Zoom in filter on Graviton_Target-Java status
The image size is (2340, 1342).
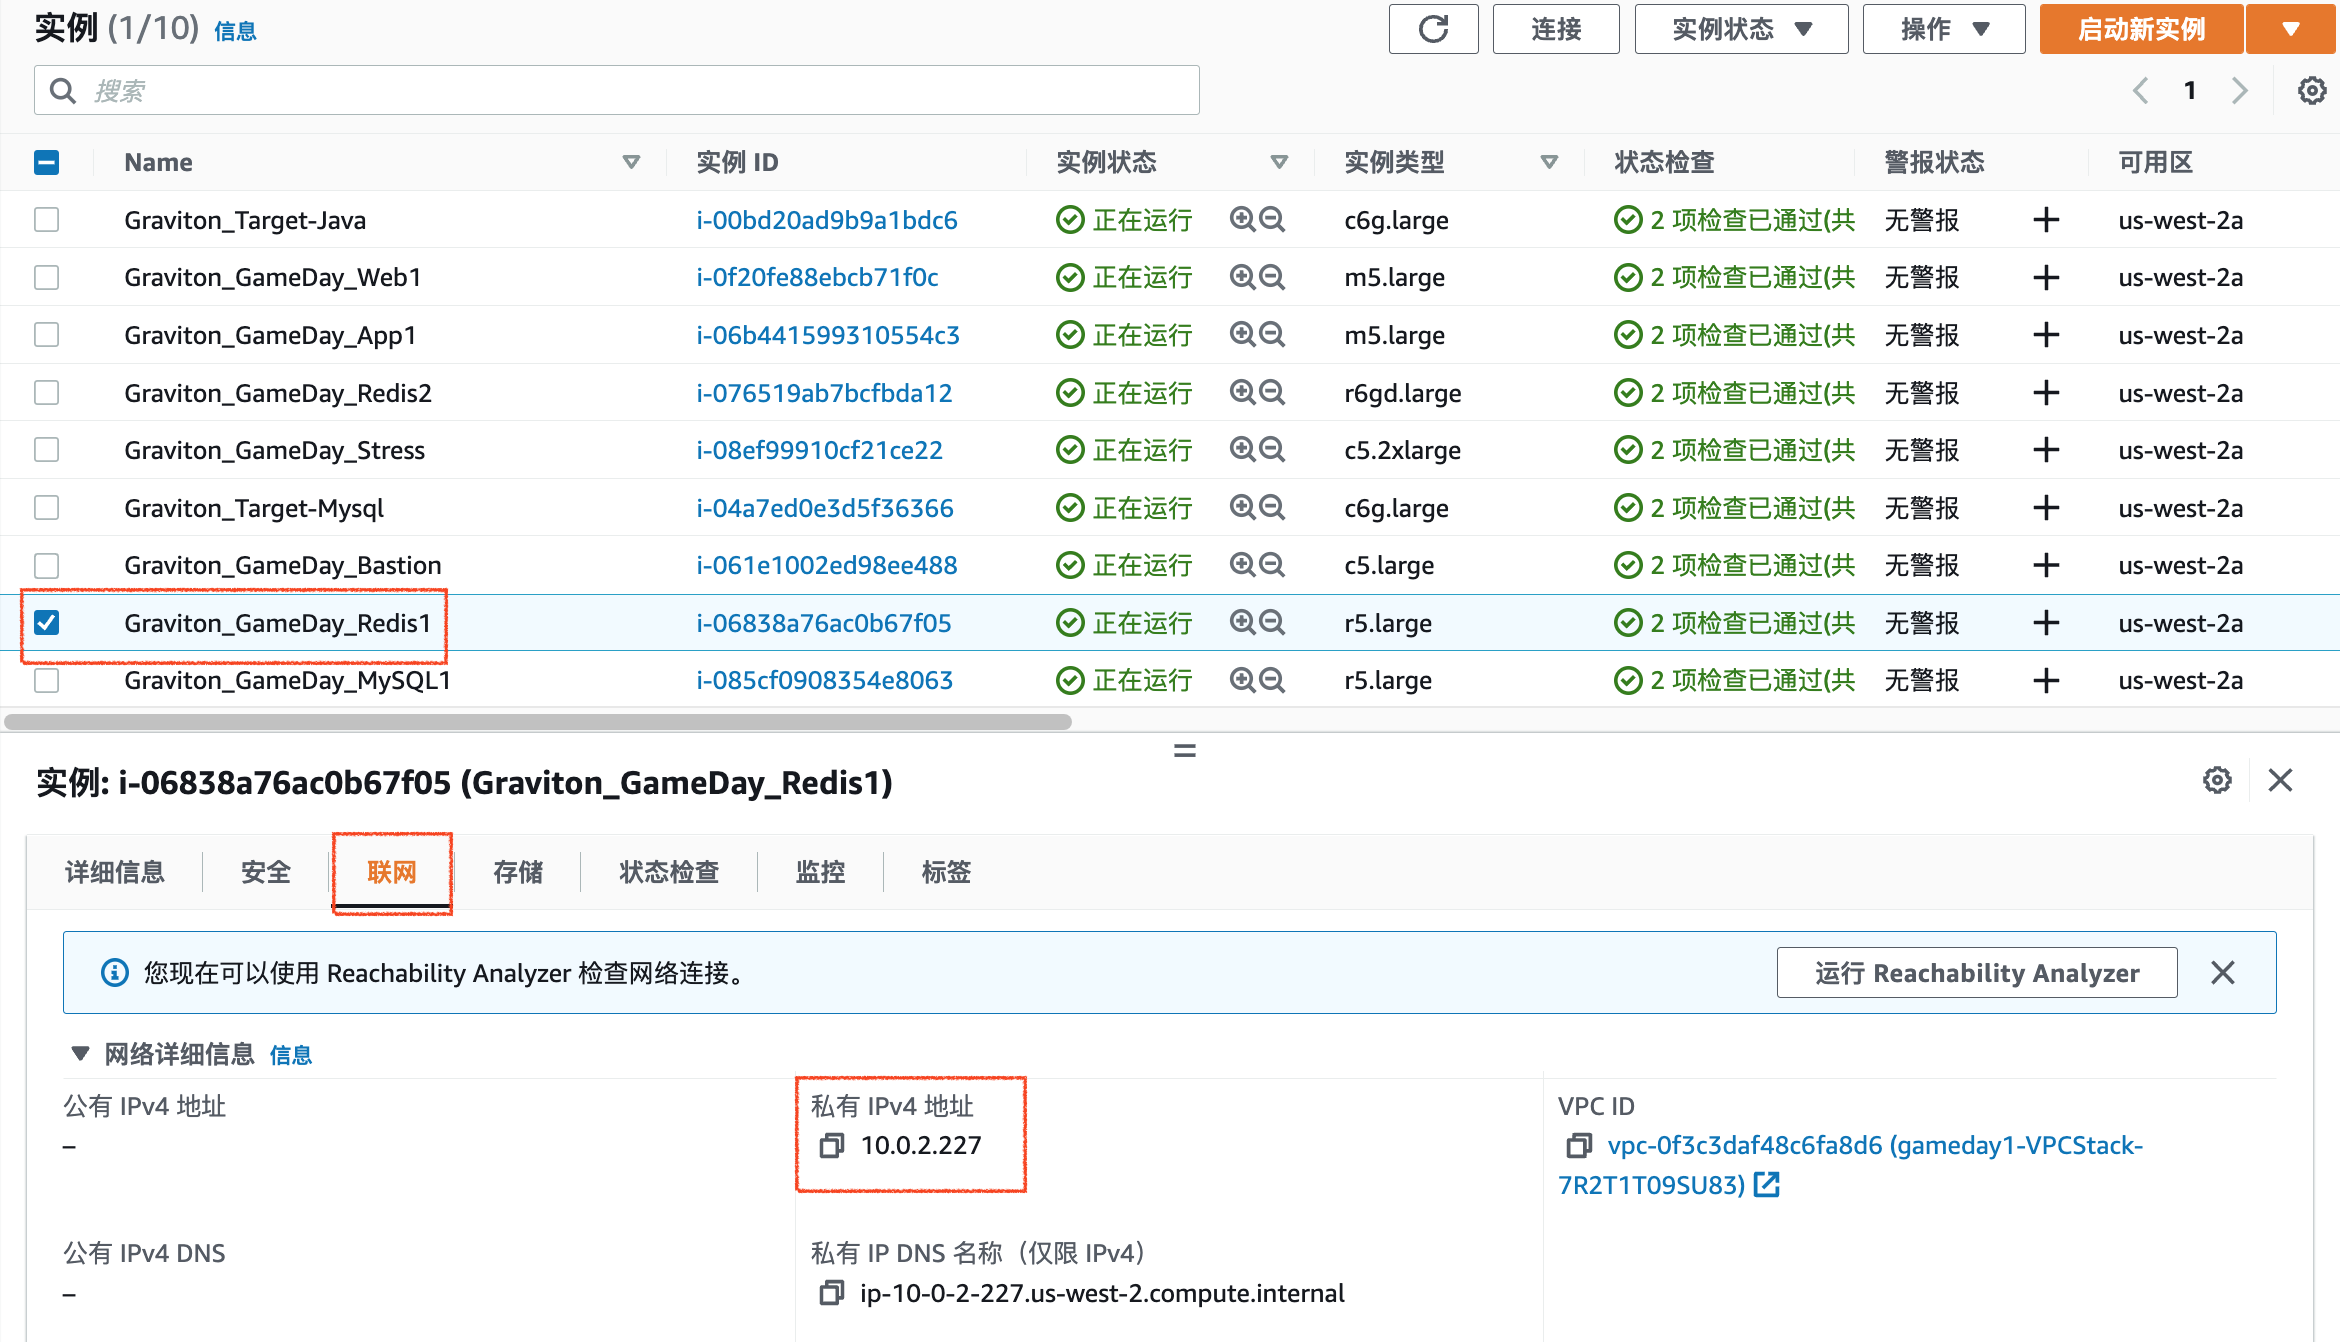click(1242, 219)
